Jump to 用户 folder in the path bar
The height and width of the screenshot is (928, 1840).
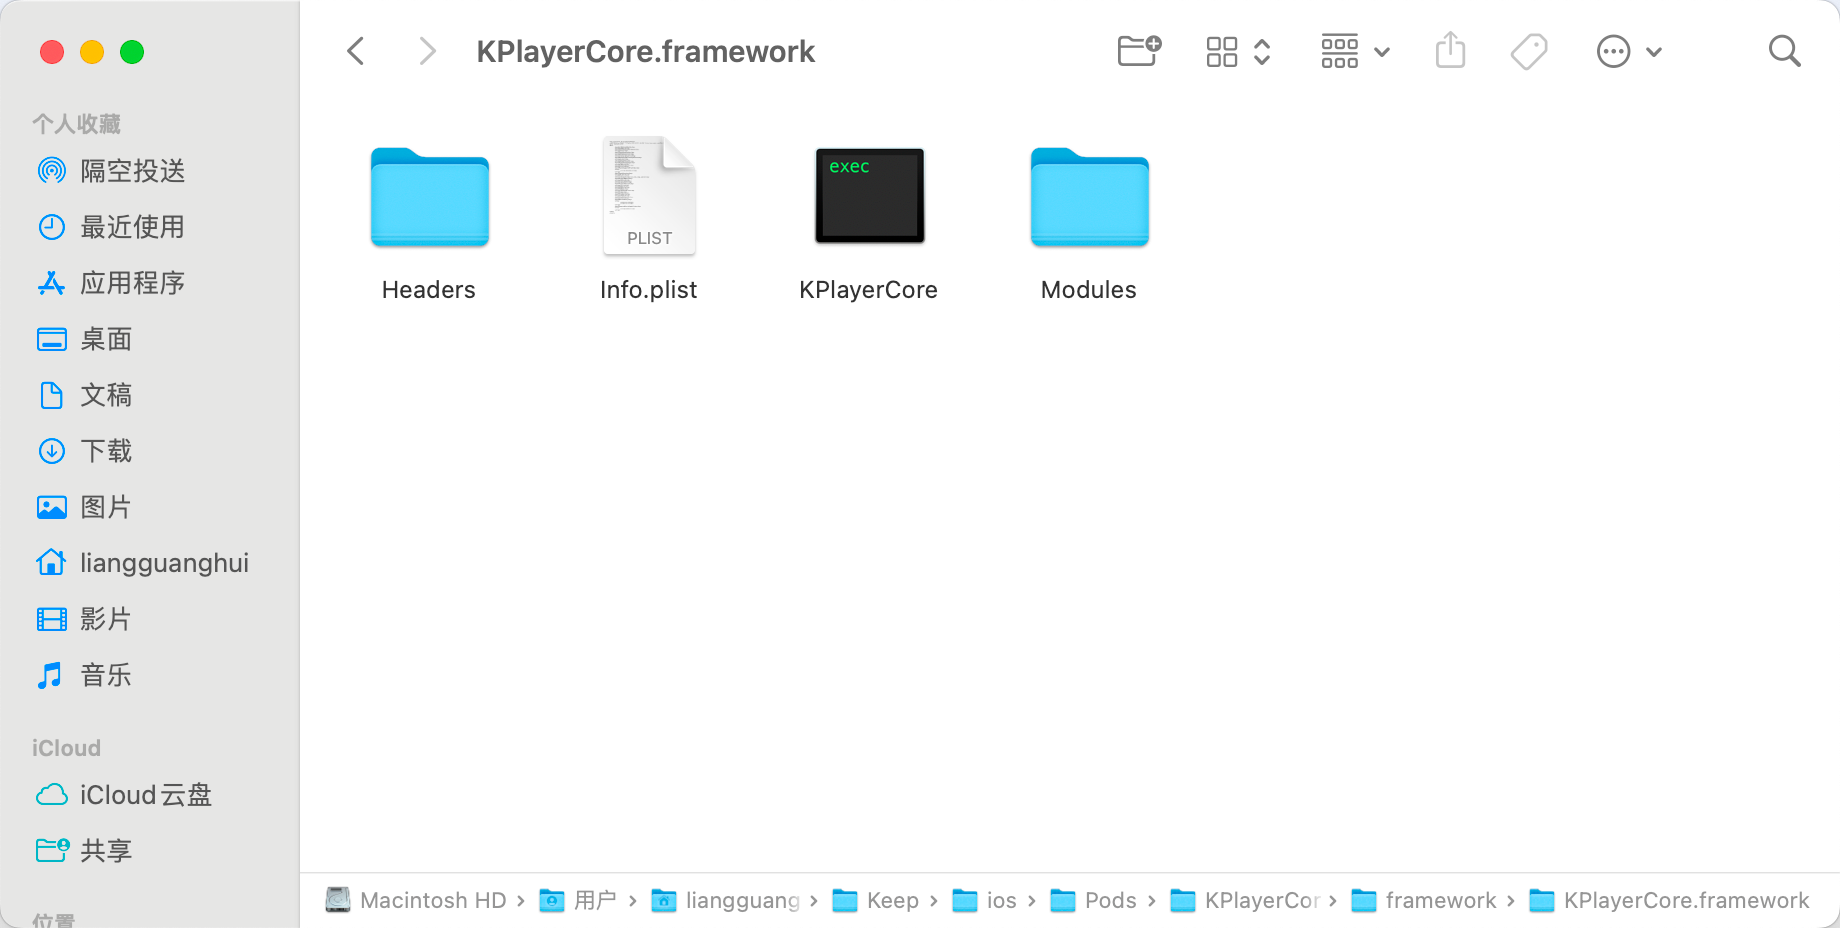(578, 901)
